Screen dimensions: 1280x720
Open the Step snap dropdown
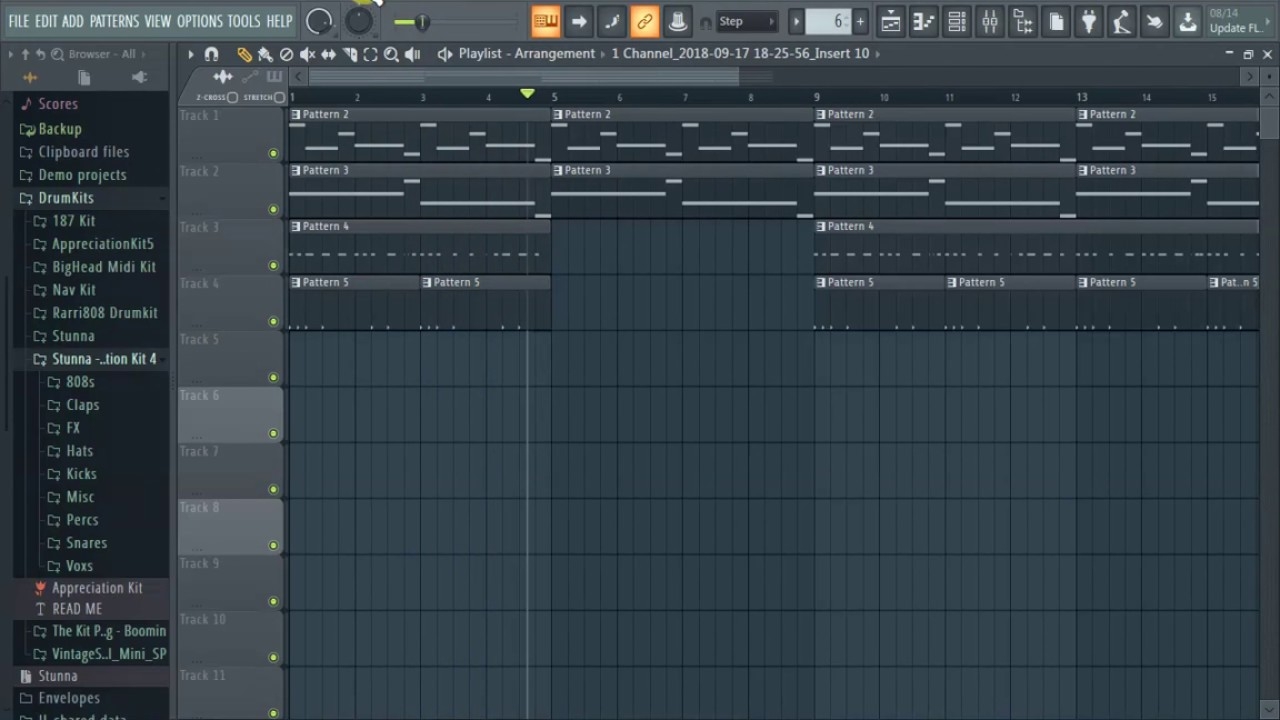[x=745, y=21]
